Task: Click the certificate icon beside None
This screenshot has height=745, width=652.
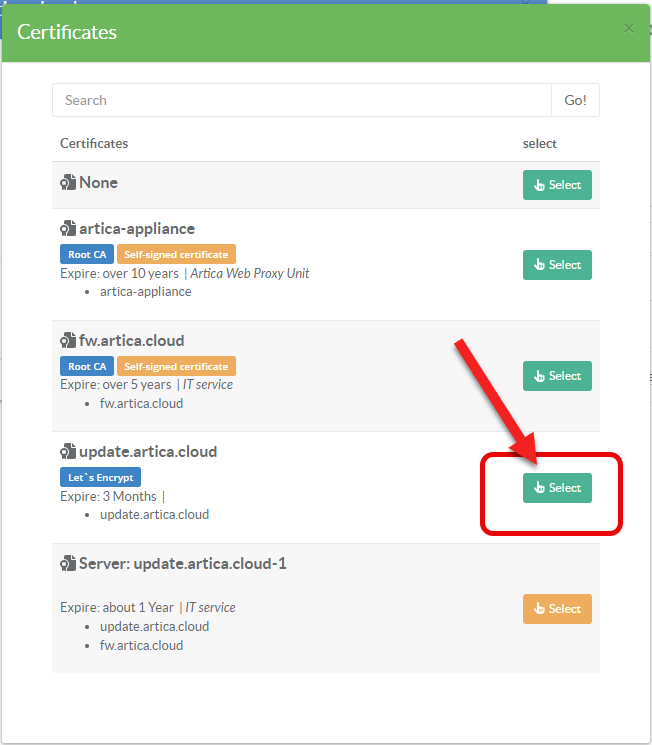Action: tap(68, 183)
